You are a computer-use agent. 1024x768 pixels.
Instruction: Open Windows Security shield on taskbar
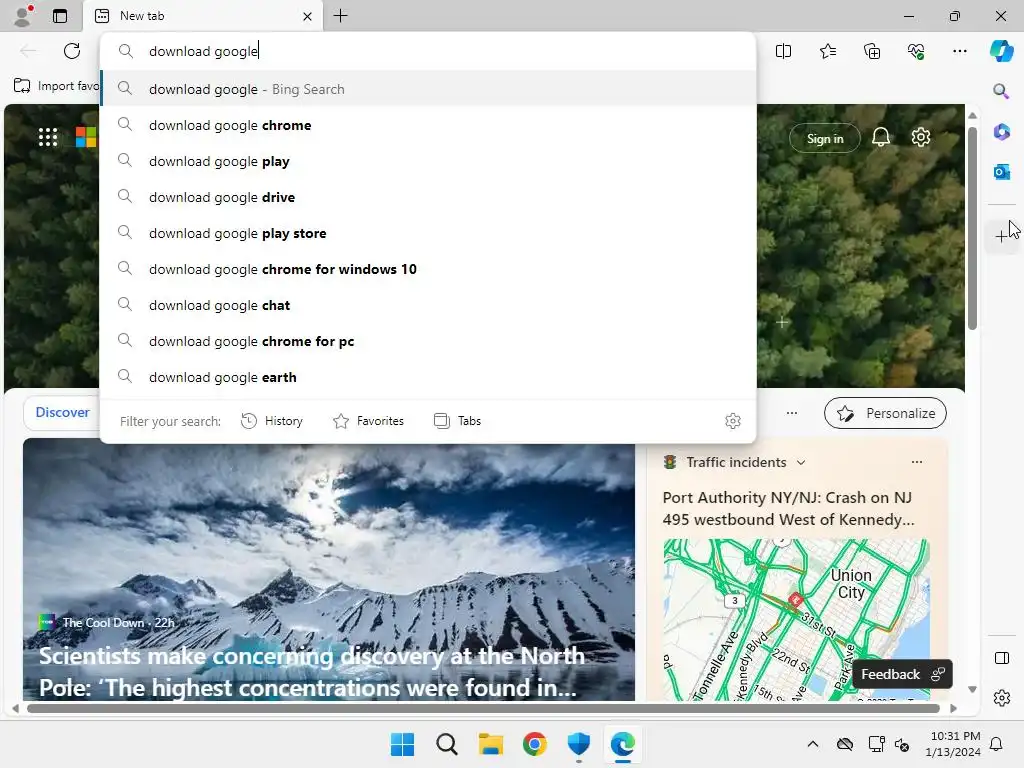click(579, 744)
